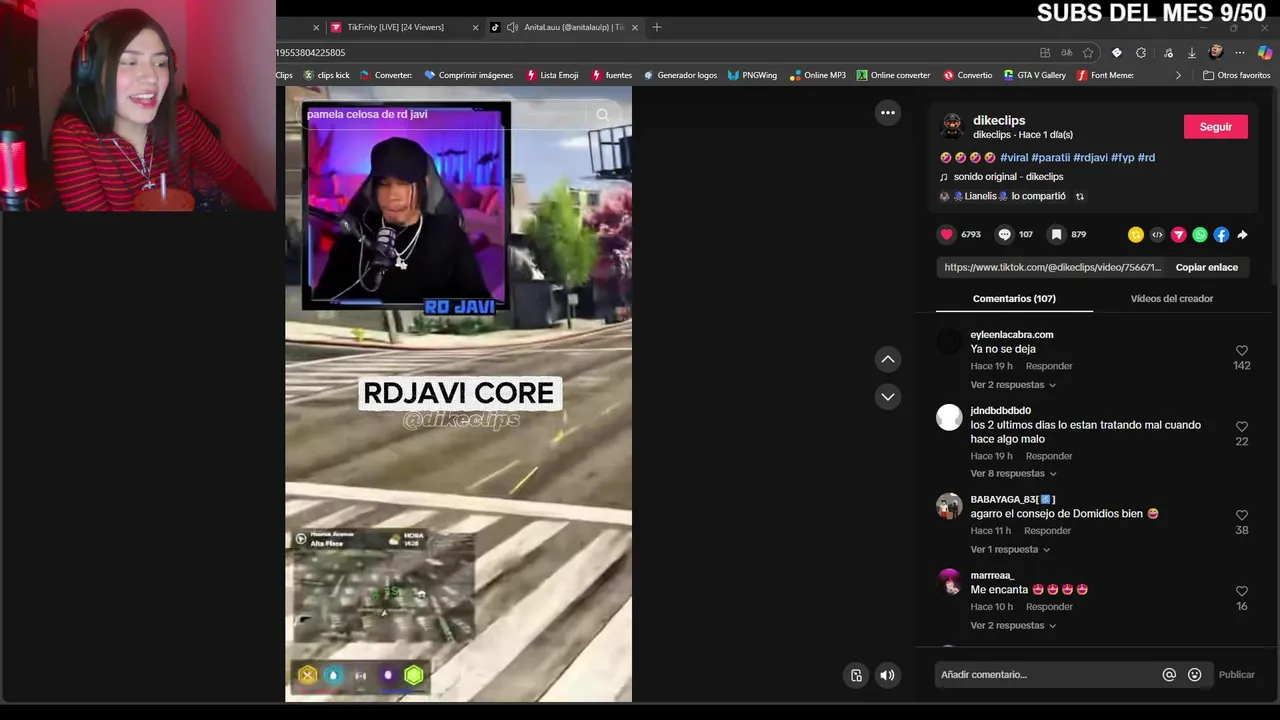Mute the video volume speaker
This screenshot has height=720, width=1280.
point(887,675)
